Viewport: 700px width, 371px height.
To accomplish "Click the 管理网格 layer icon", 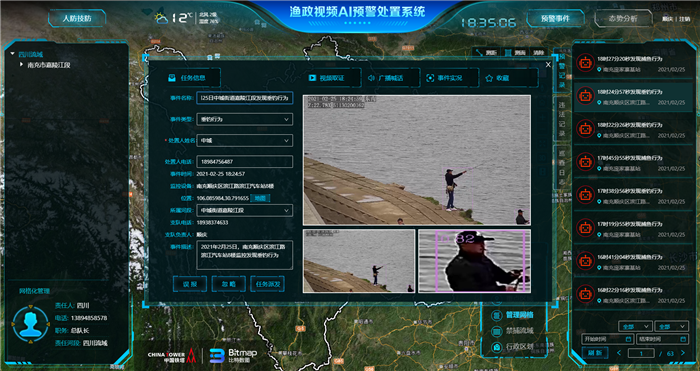I will pos(496,316).
